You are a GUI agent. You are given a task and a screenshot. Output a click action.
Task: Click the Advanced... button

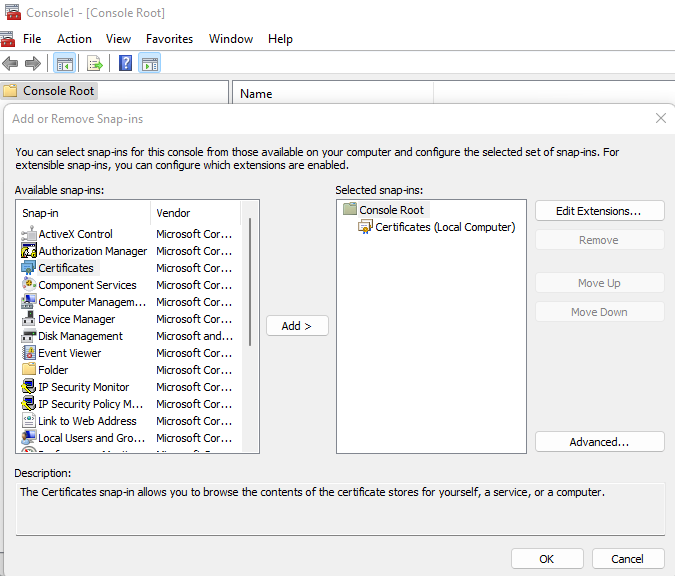point(600,442)
